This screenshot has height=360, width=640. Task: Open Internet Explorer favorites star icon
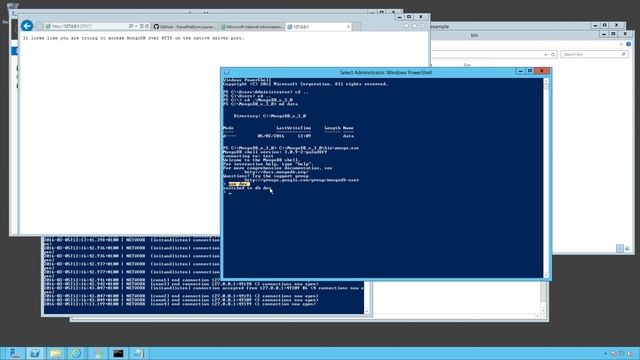(x=414, y=26)
